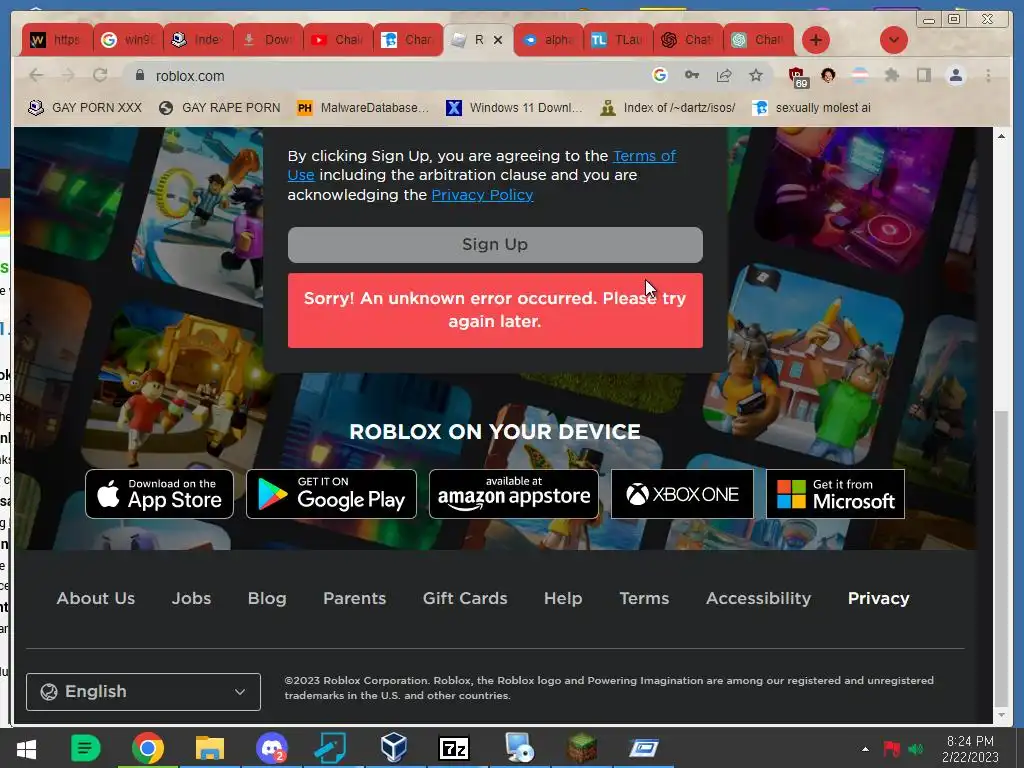Open Discord from the taskbar

tap(272, 748)
